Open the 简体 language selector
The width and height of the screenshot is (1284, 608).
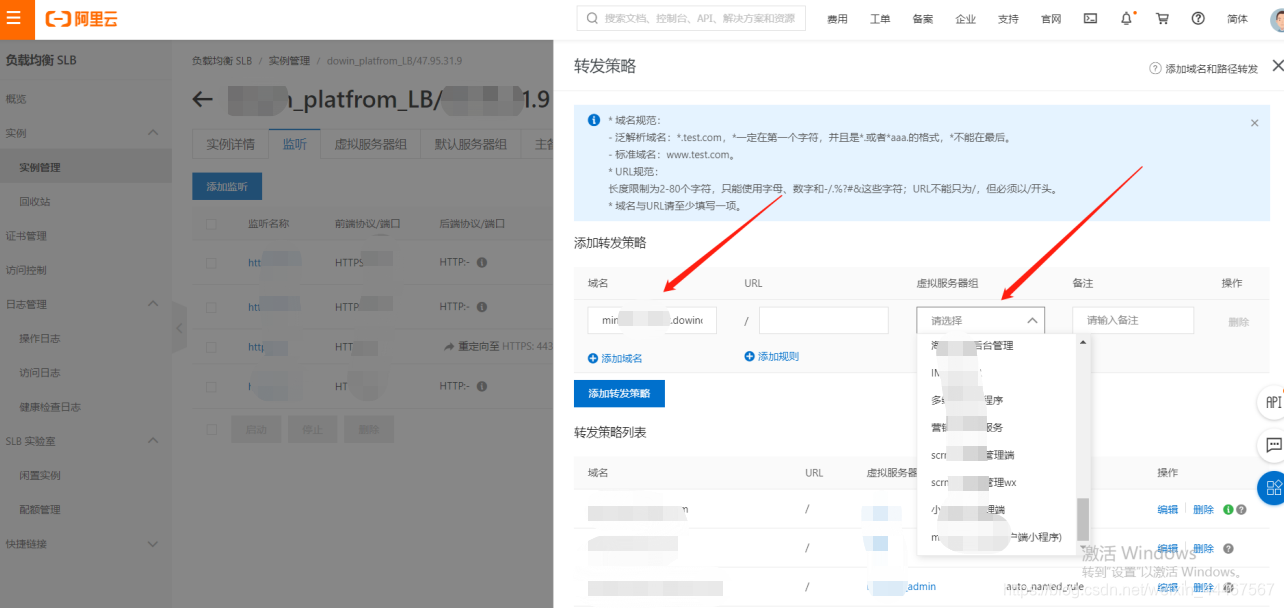coord(1237,18)
